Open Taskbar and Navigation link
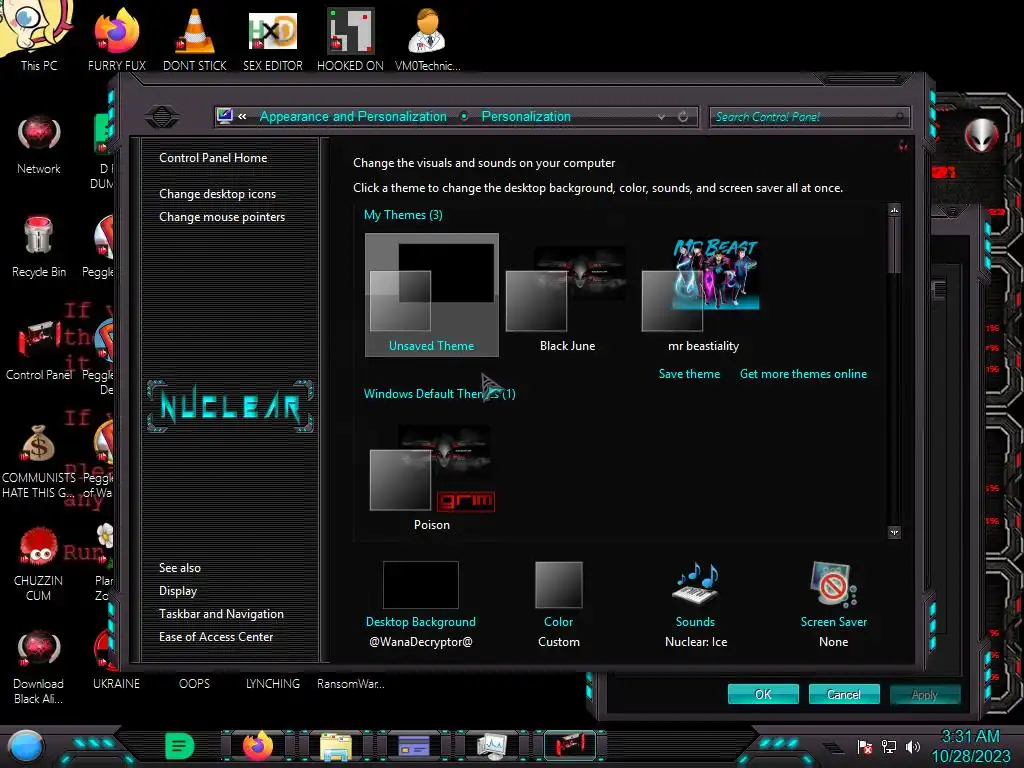The height and width of the screenshot is (768, 1024). (221, 614)
